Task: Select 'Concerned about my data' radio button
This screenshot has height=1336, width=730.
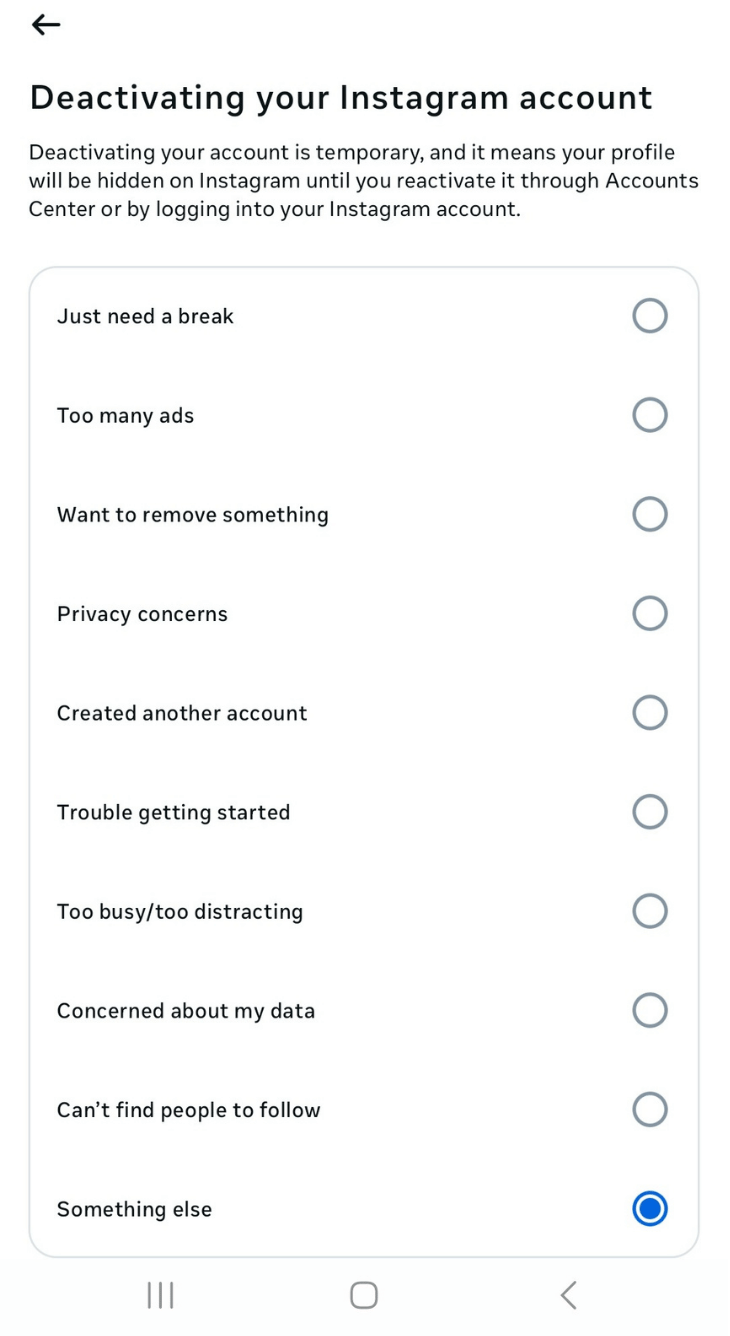Action: coord(649,1010)
